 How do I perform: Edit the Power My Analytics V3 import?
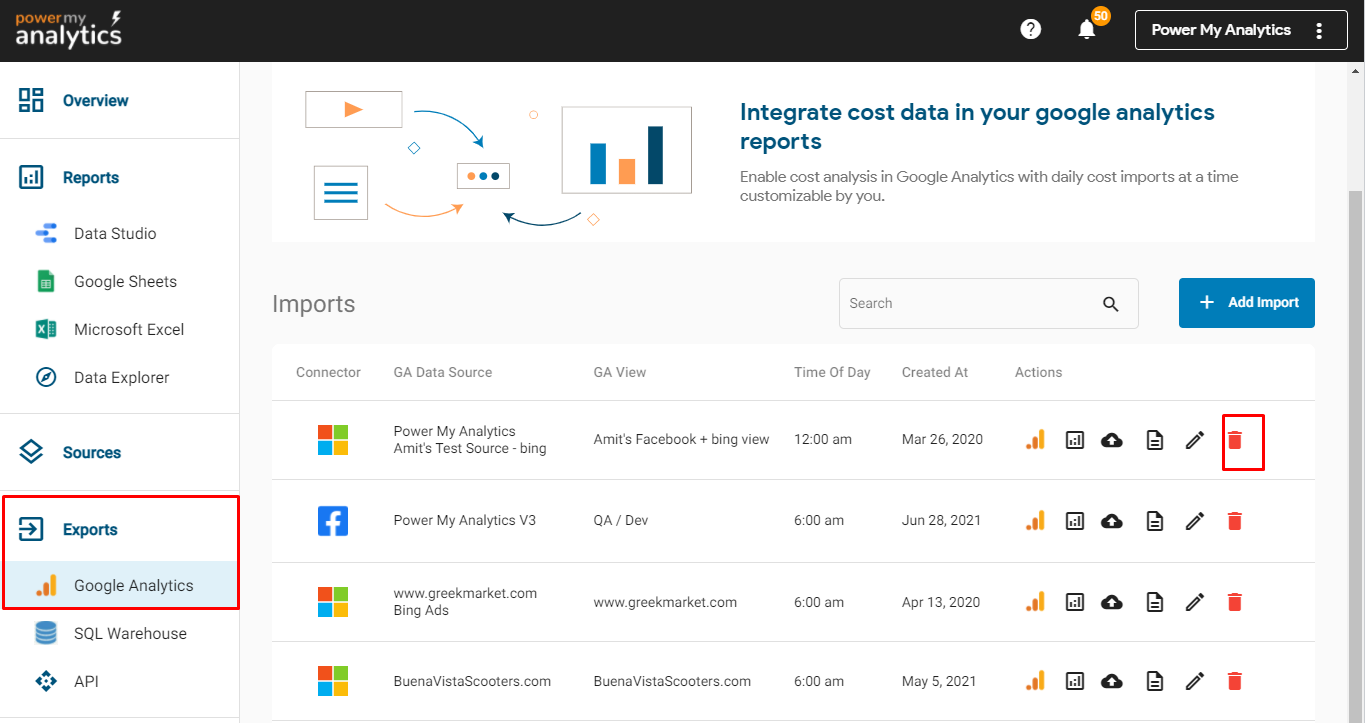1194,521
